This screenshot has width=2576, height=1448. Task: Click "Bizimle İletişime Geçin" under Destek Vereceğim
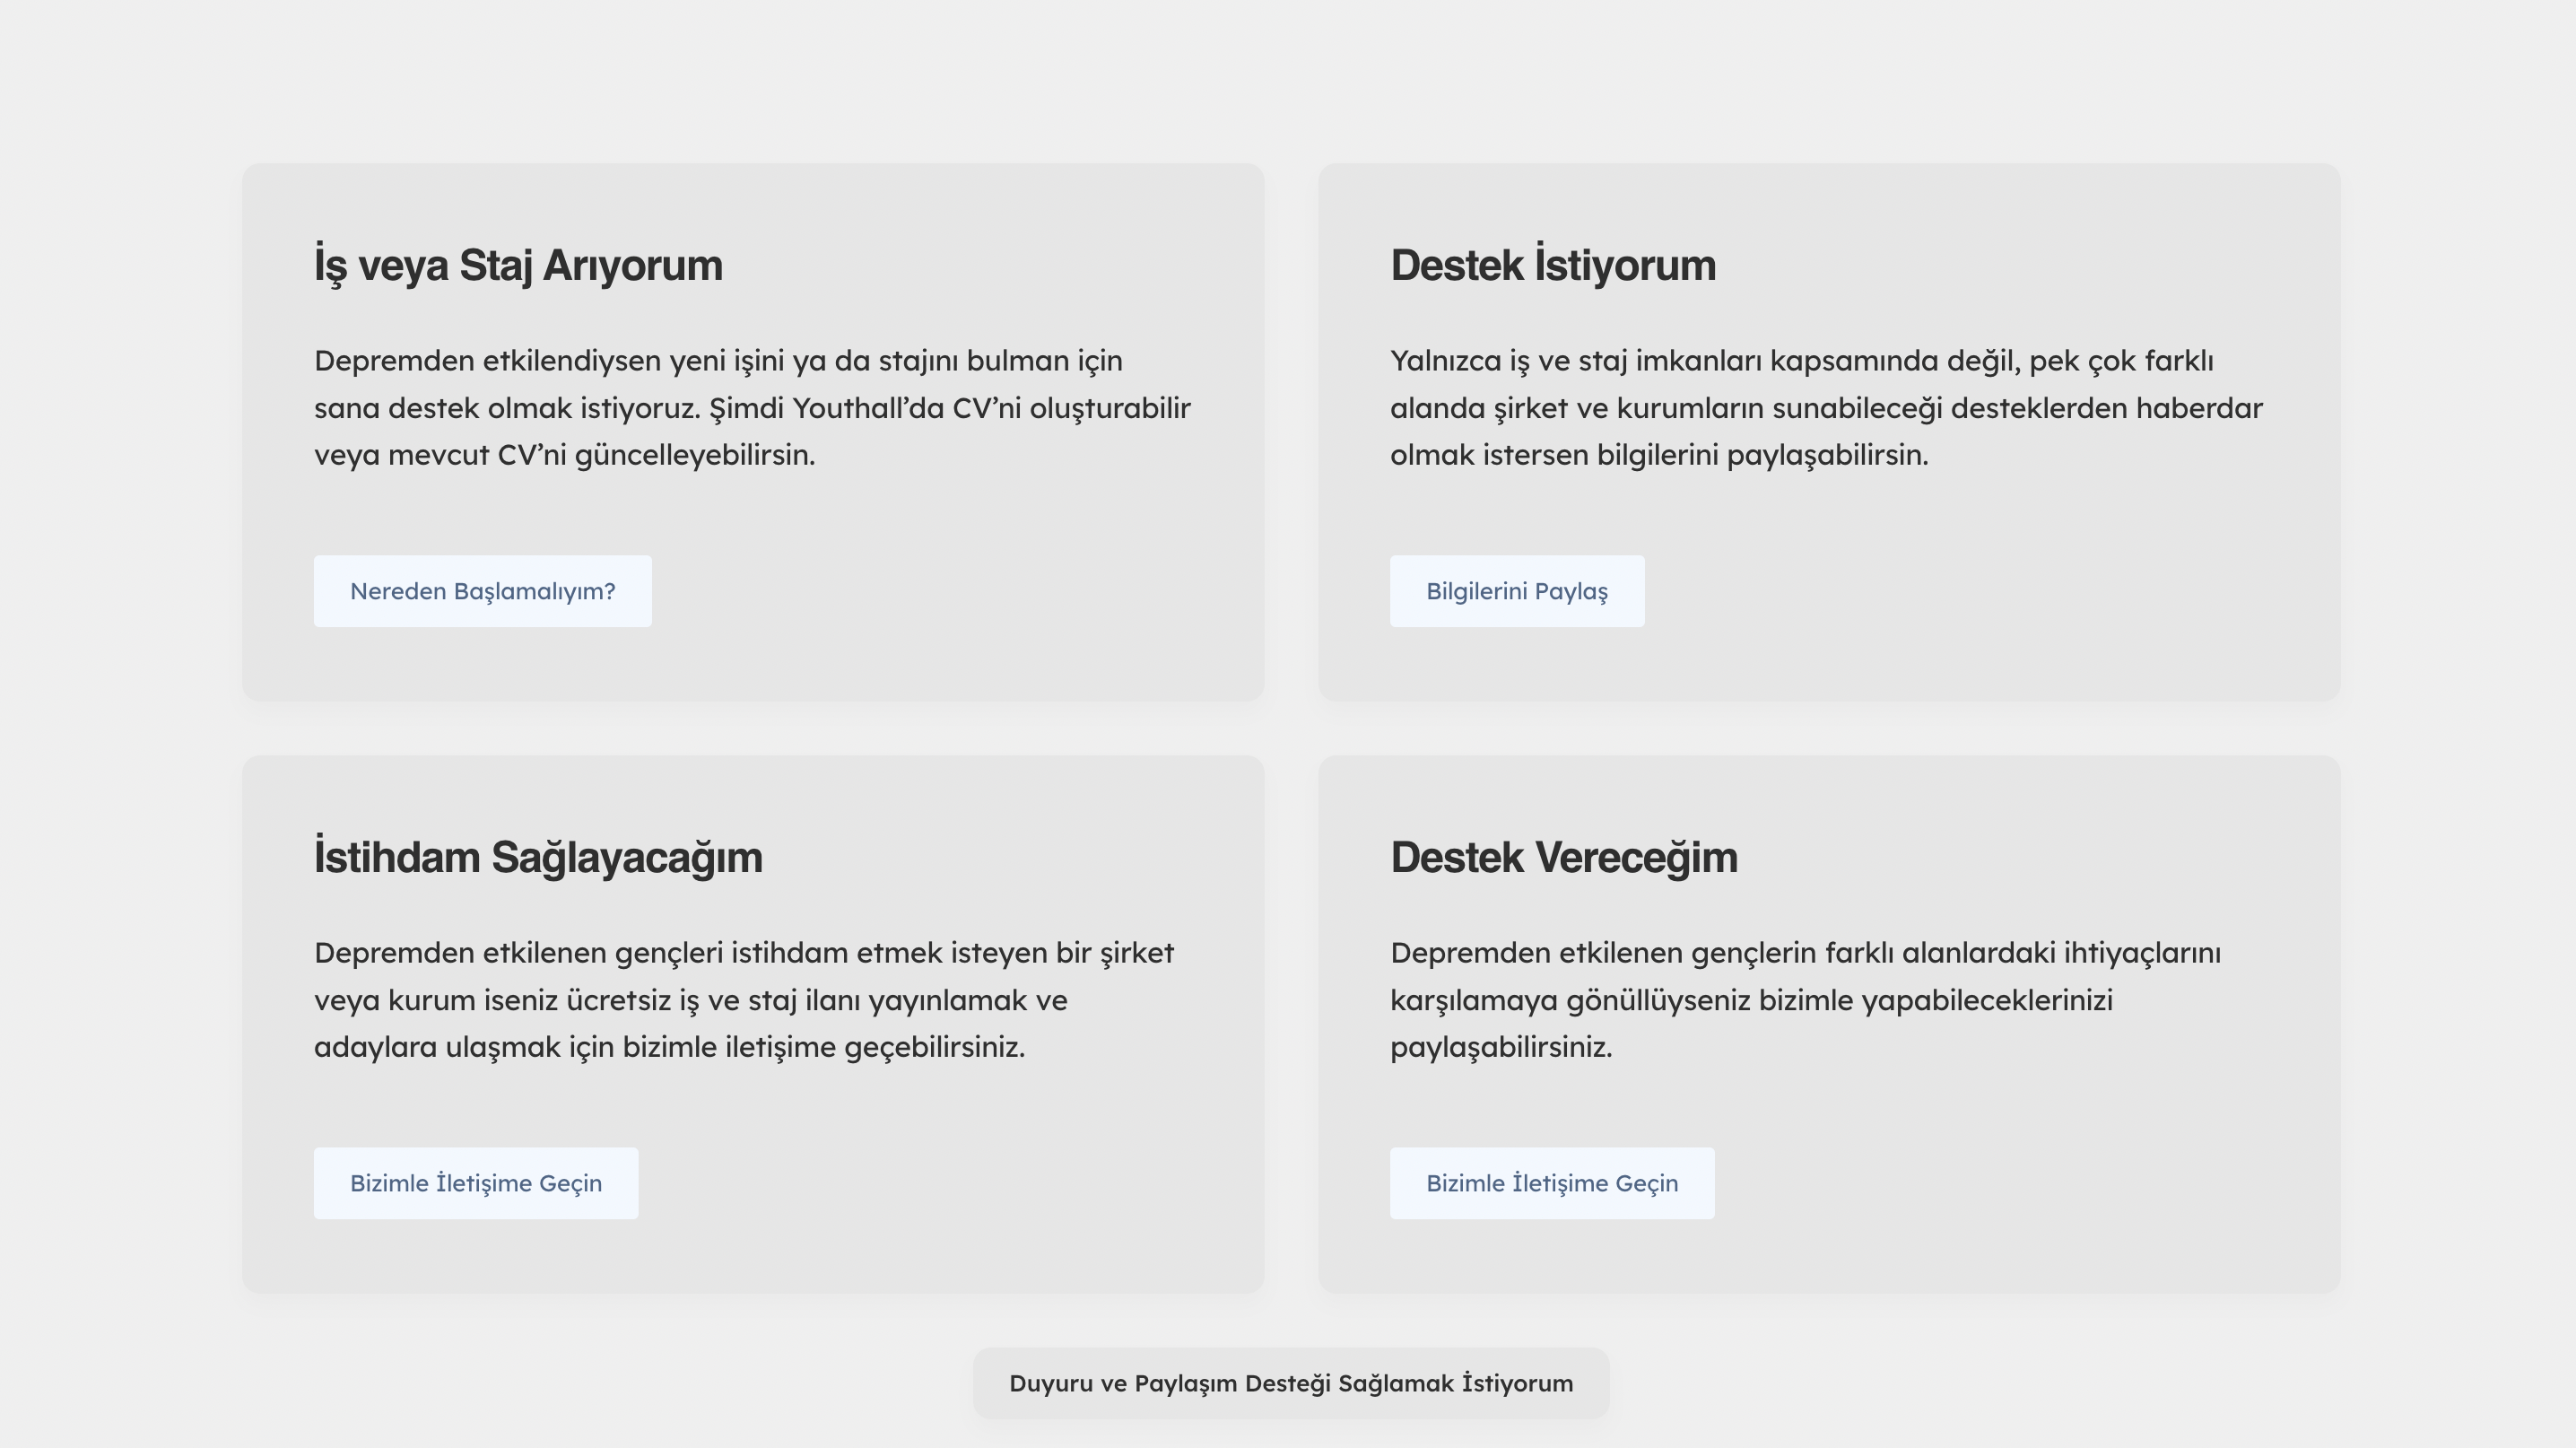point(1551,1183)
